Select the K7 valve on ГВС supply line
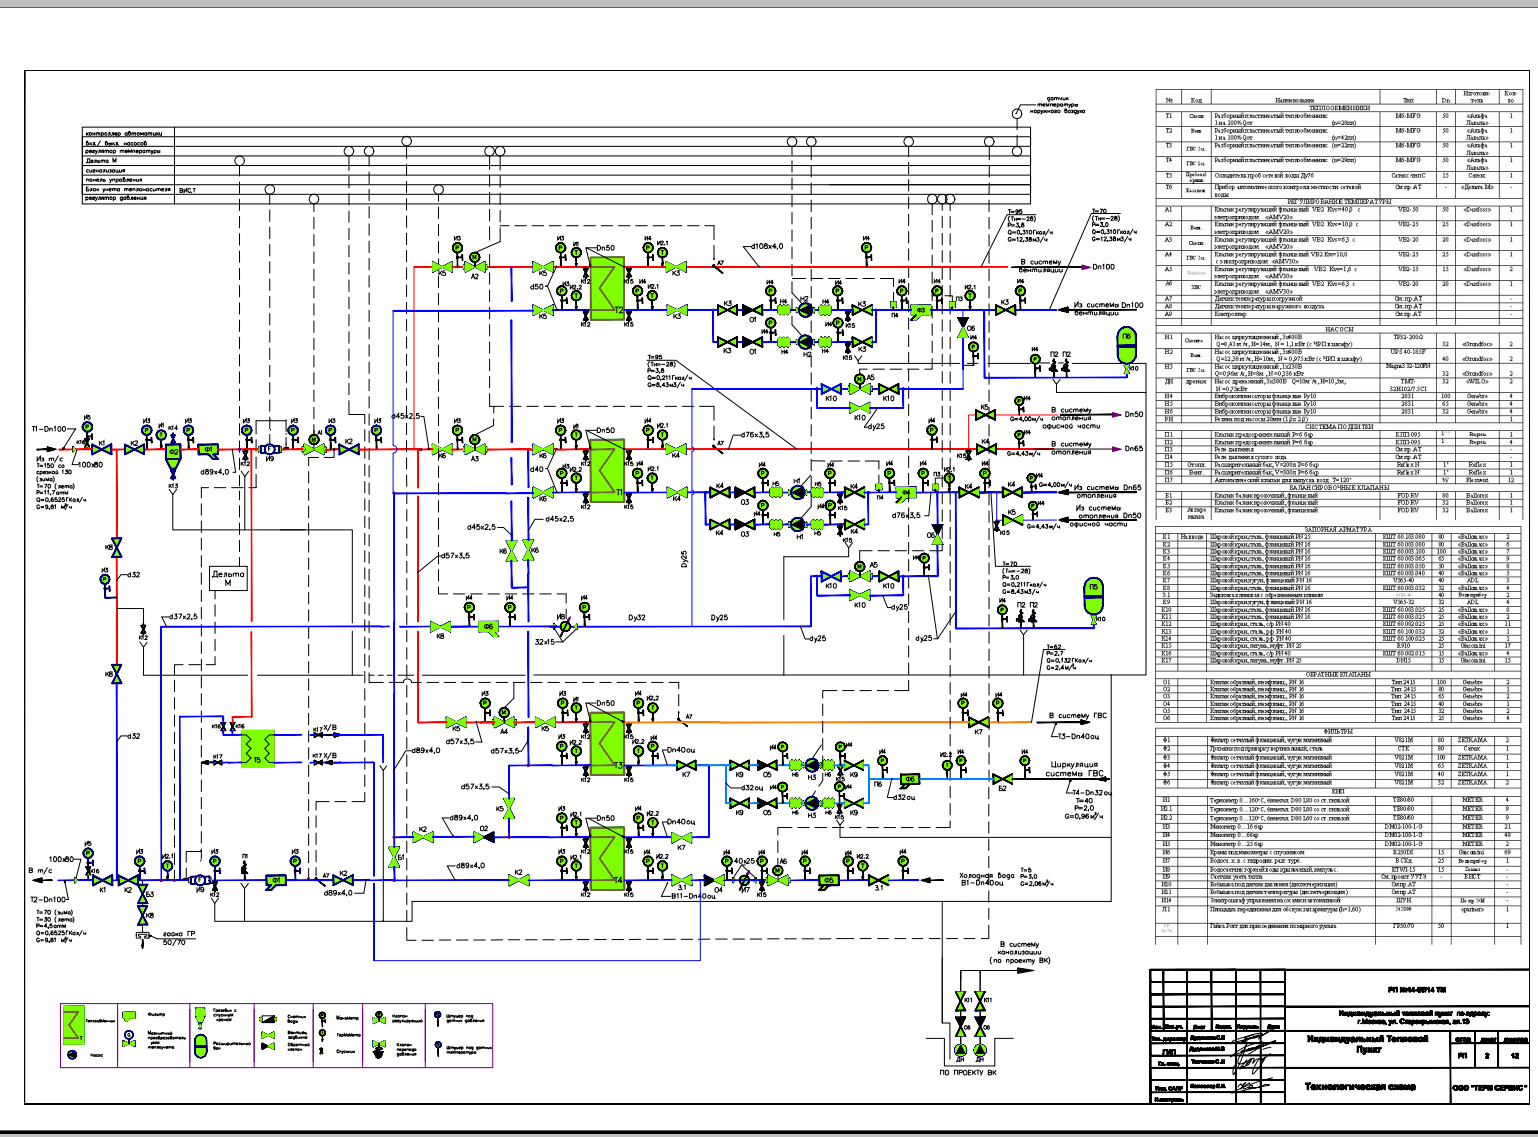Viewport: 1538px width, 1137px height. 978,722
